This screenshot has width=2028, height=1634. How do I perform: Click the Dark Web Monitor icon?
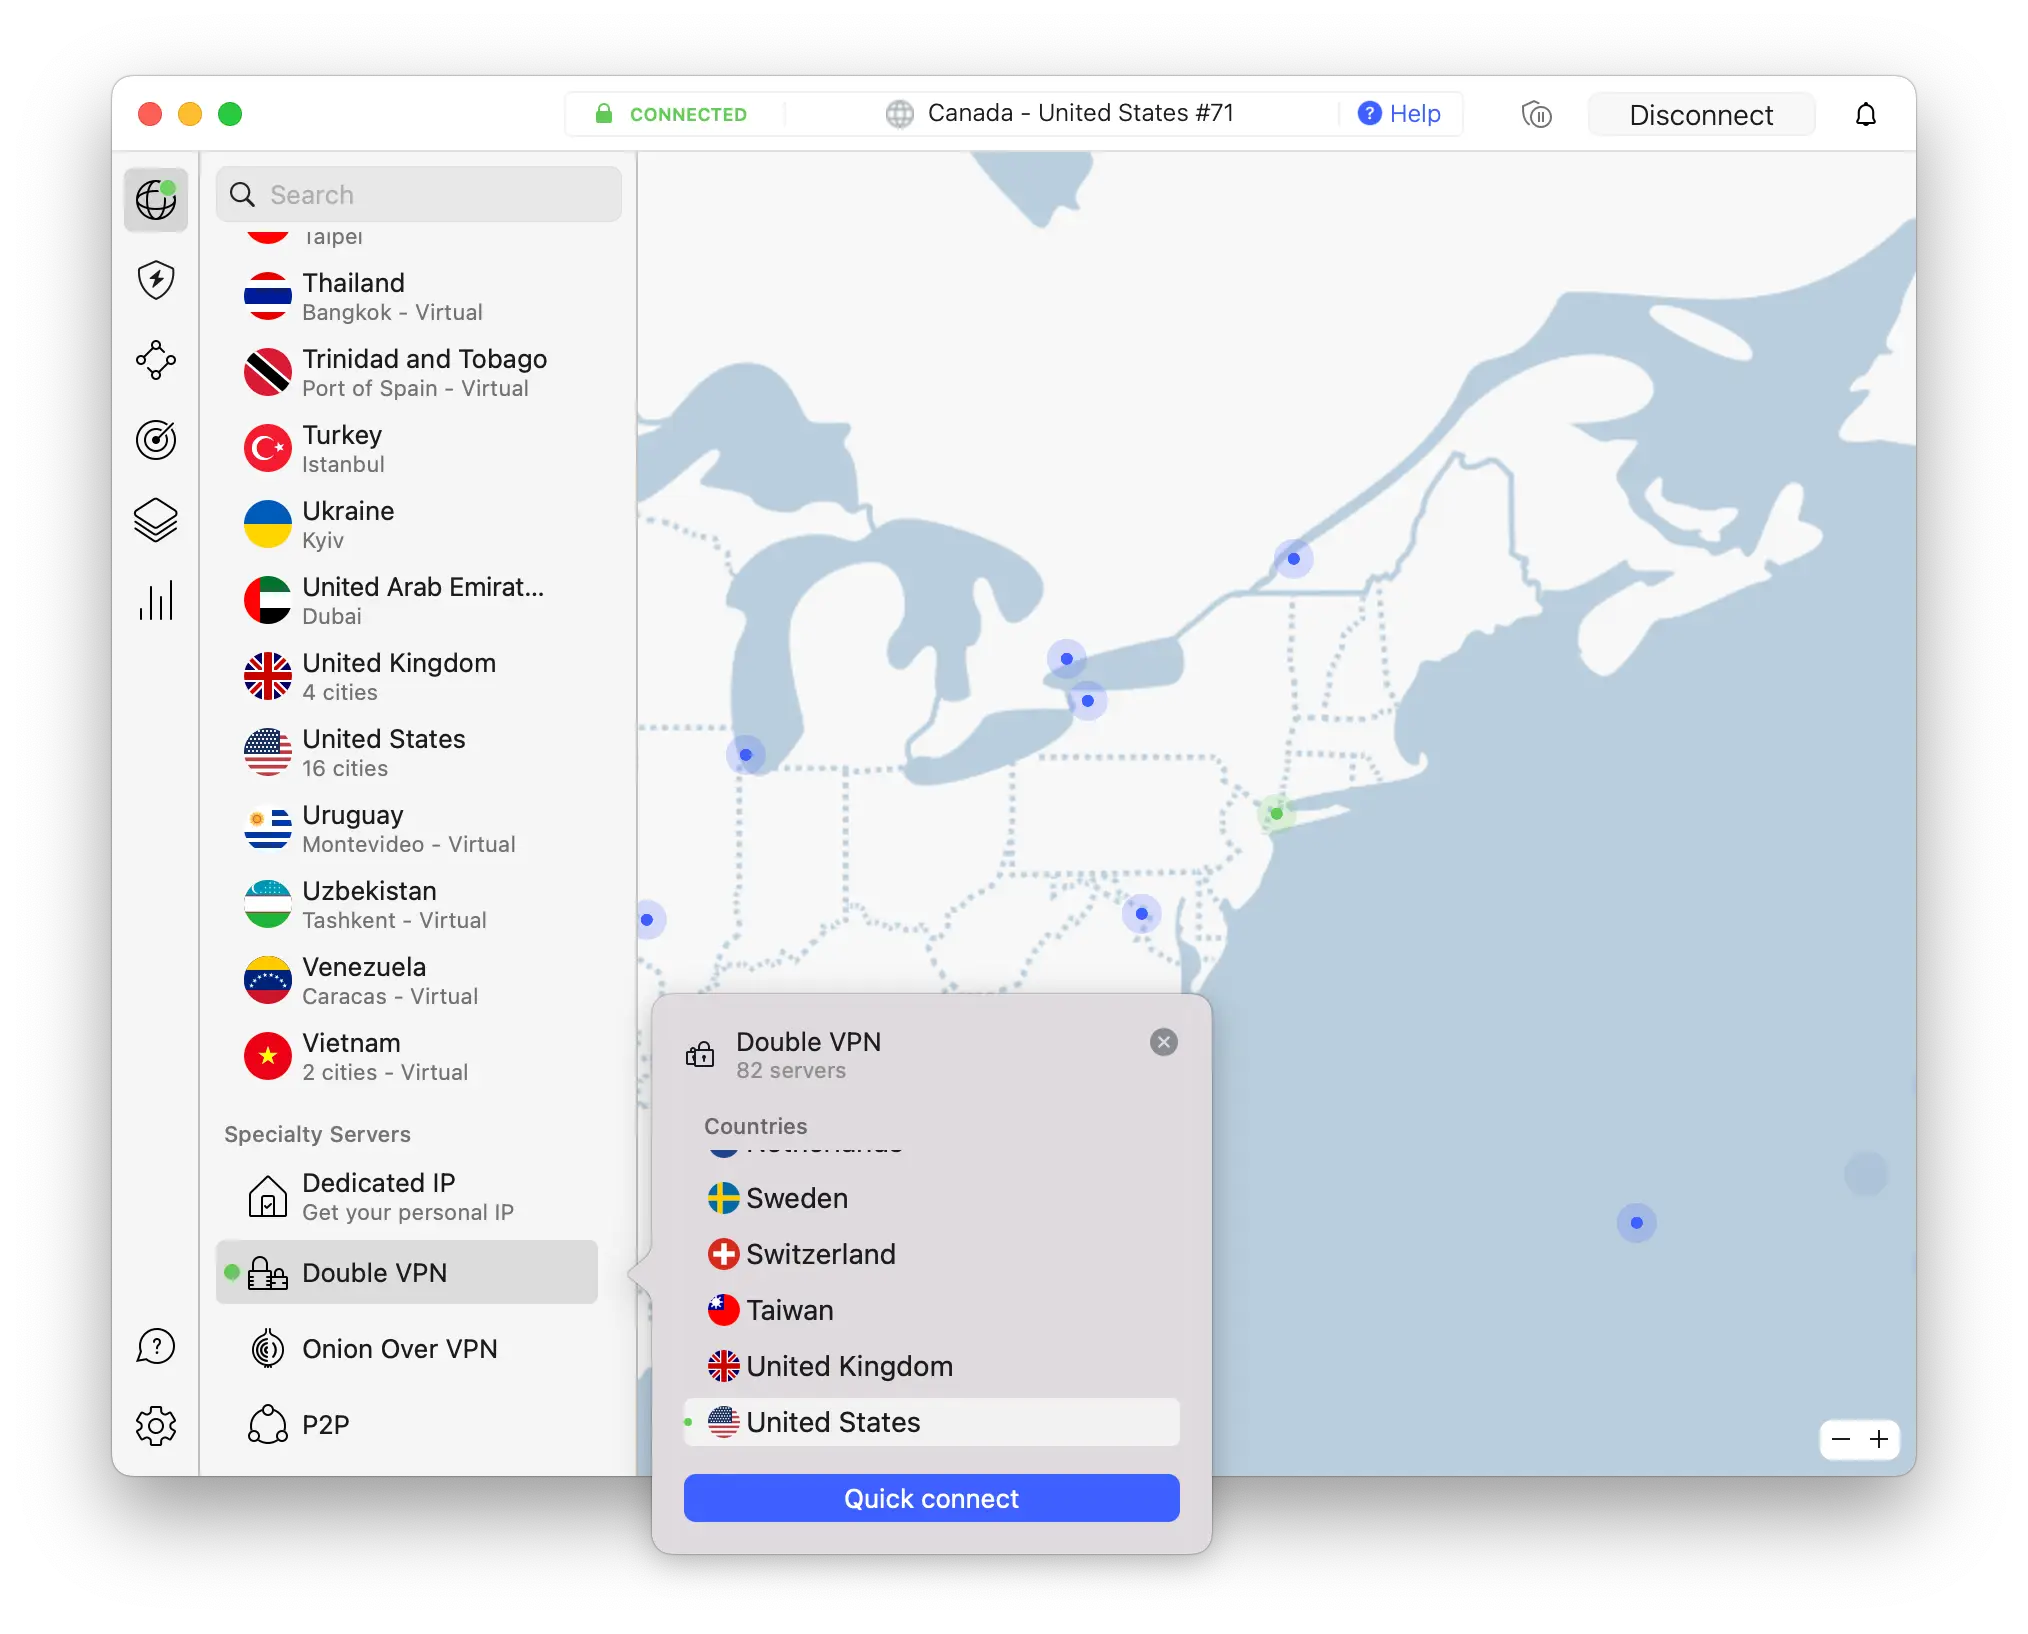coord(157,440)
